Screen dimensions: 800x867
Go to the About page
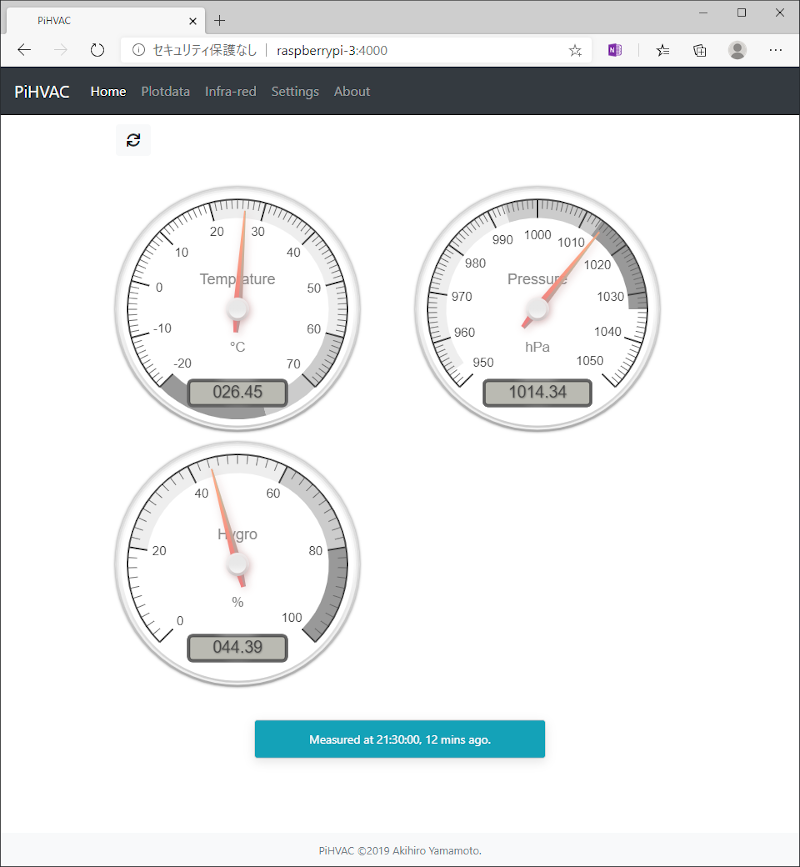pyautogui.click(x=352, y=91)
